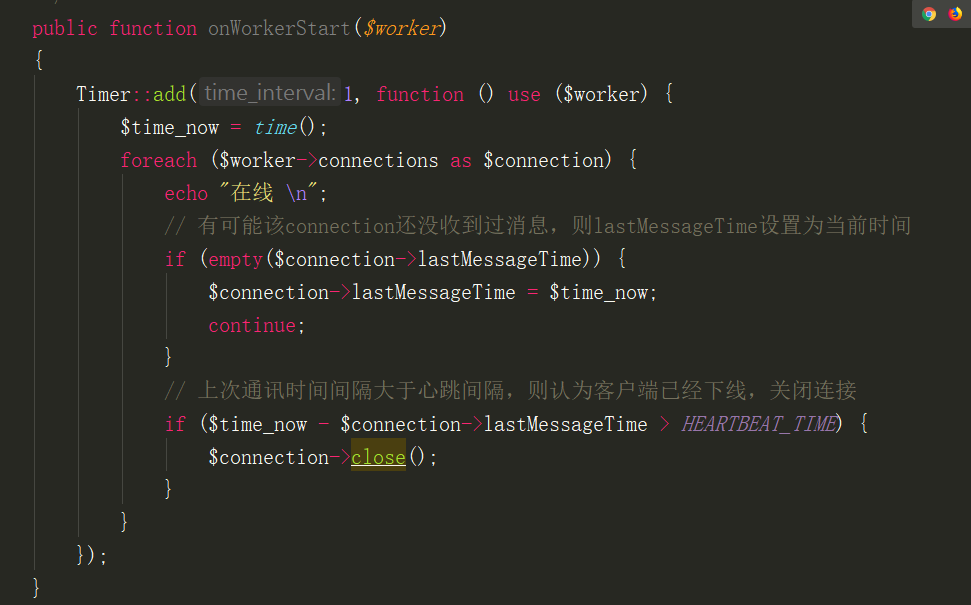
Task: Click the Timer class name
Action: point(103,94)
